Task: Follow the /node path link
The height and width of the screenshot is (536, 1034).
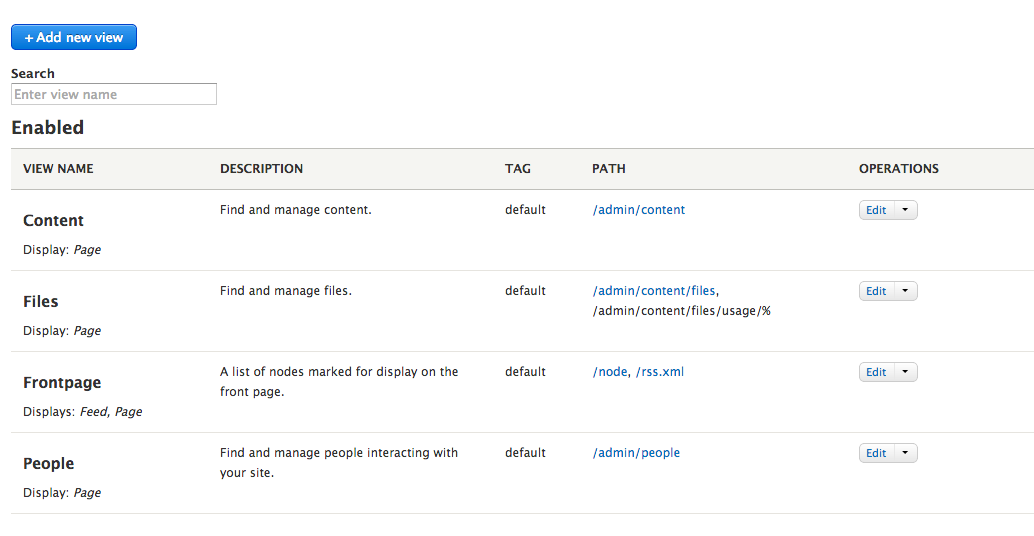Action: tap(609, 372)
